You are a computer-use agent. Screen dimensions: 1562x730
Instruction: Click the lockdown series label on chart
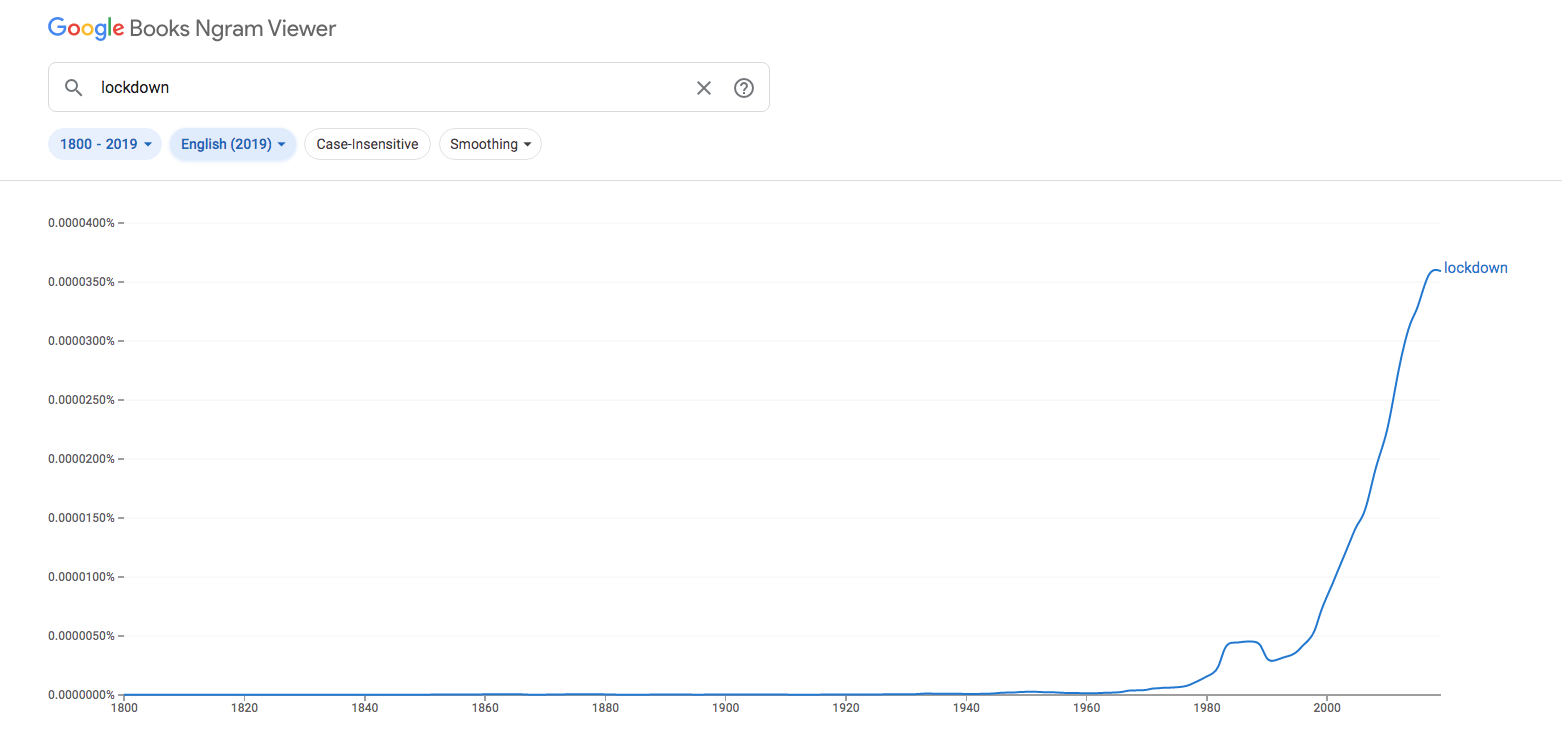pos(1475,268)
